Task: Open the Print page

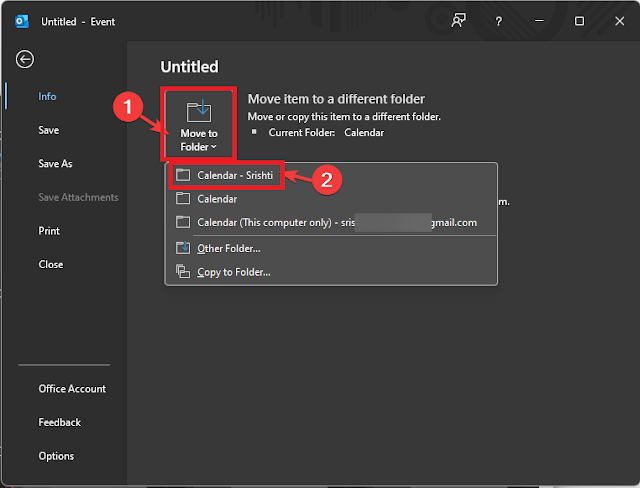Action: pyautogui.click(x=49, y=231)
